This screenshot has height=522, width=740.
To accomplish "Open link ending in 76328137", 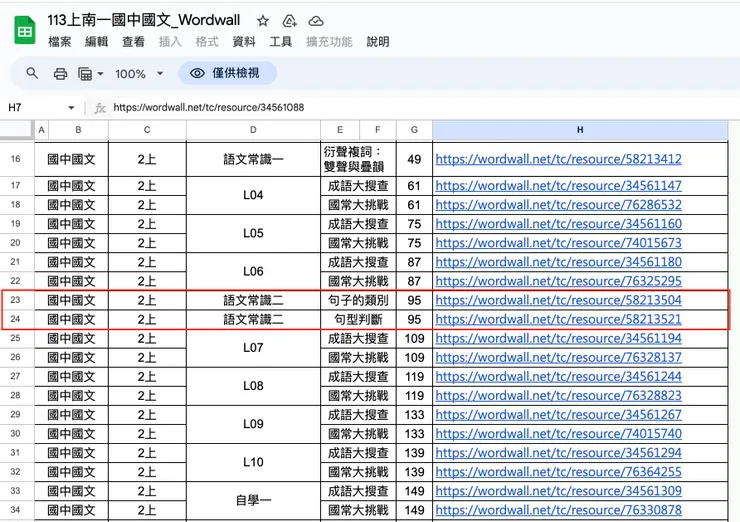I will click(x=558, y=358).
